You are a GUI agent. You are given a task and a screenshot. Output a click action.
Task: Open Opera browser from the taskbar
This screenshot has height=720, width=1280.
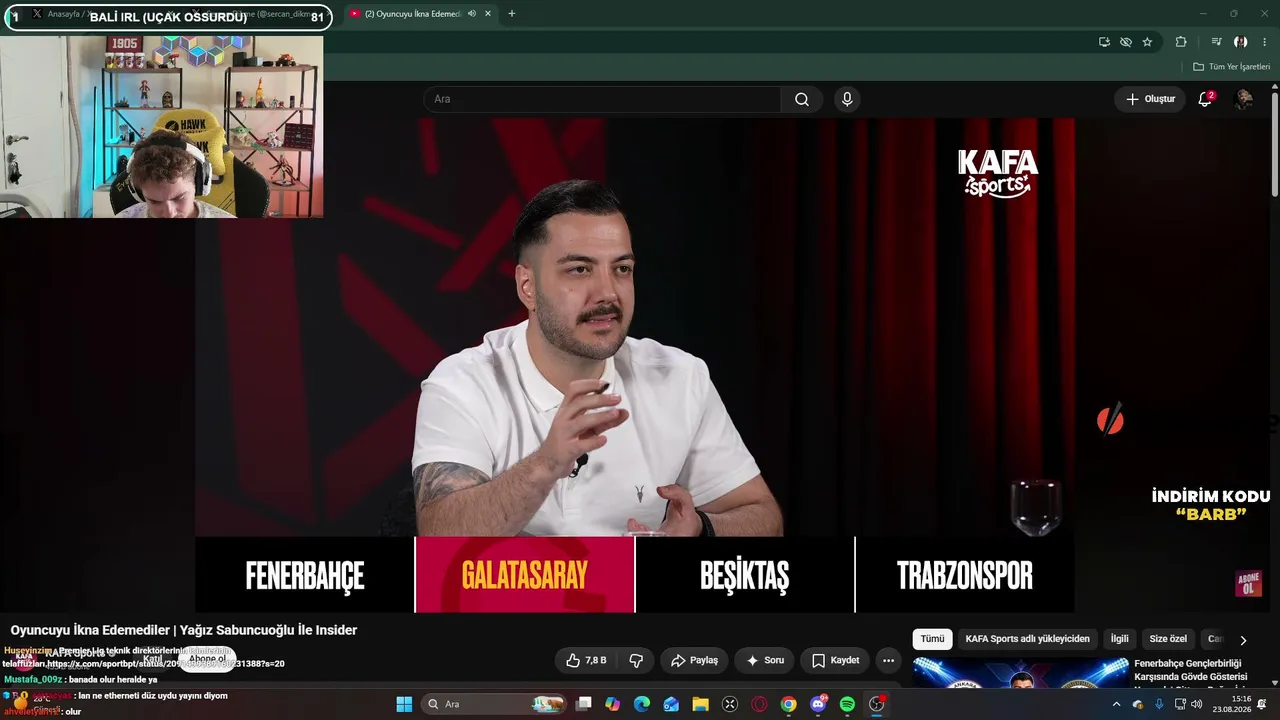tap(759, 704)
